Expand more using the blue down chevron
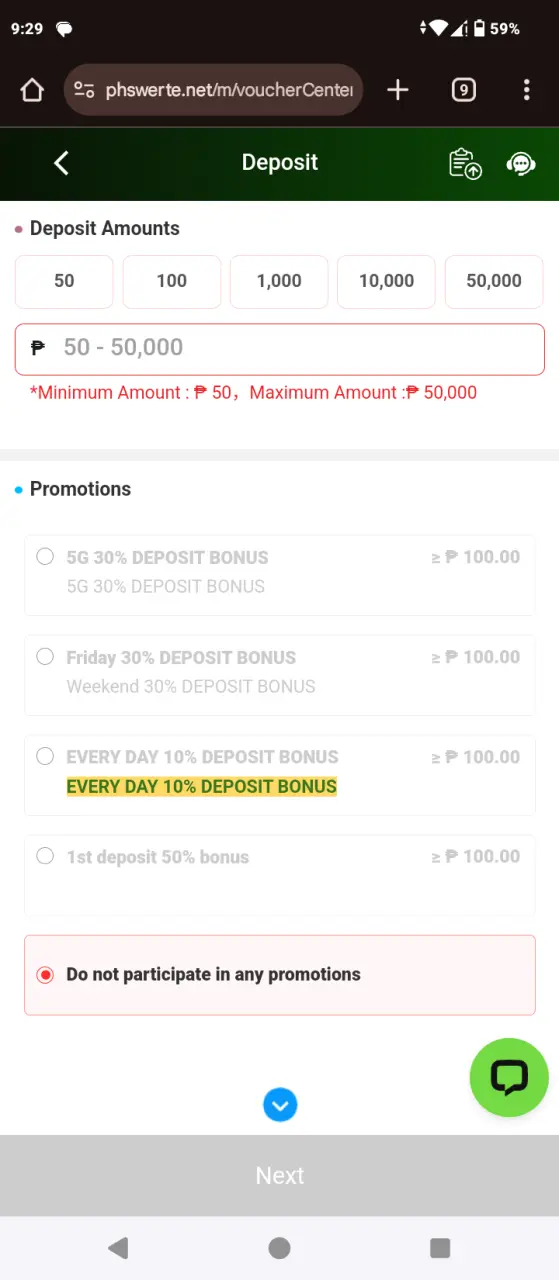This screenshot has width=559, height=1280. (280, 1105)
